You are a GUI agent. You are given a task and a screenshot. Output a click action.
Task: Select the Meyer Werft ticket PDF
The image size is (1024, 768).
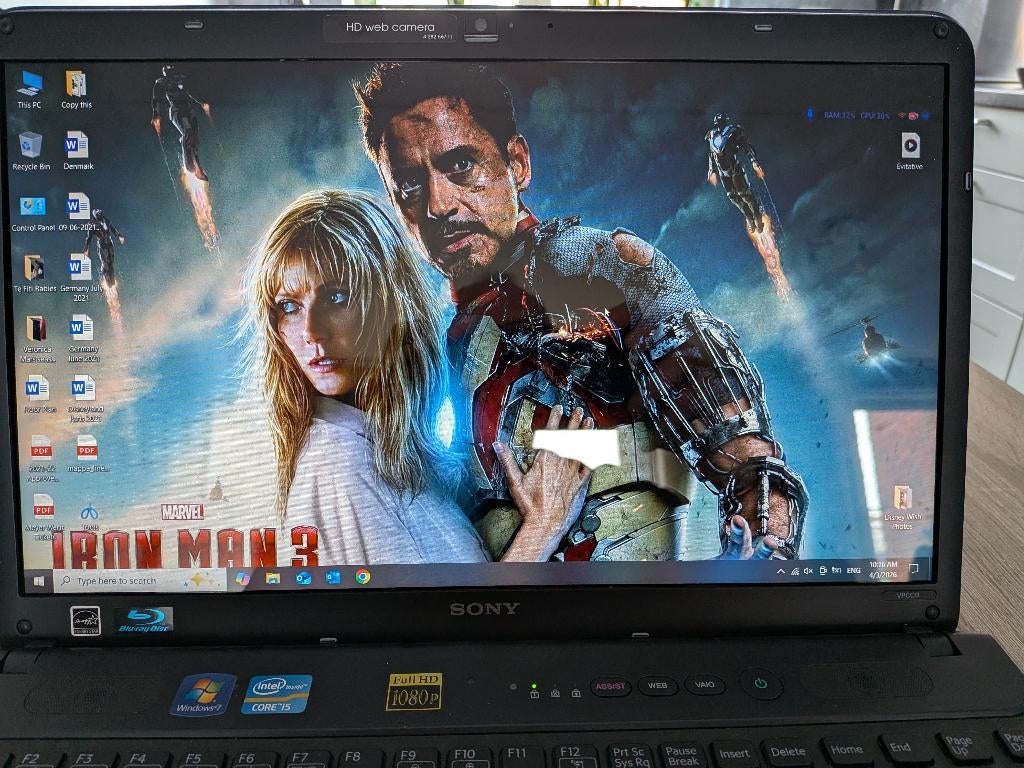[x=44, y=517]
